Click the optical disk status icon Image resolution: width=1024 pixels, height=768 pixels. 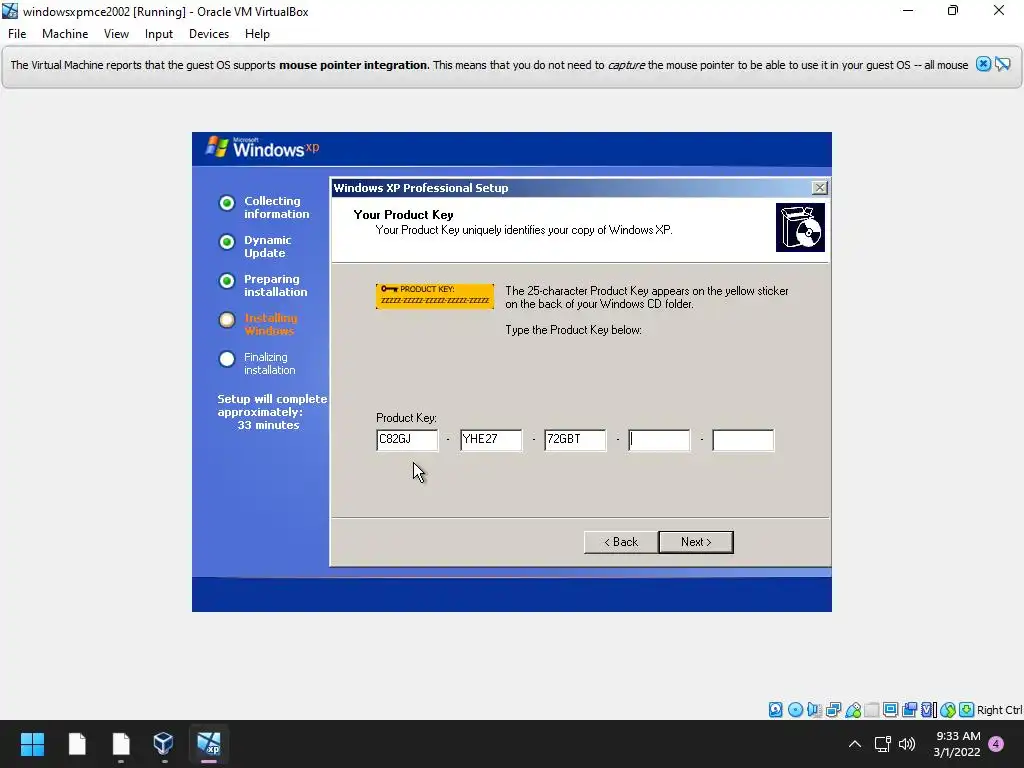795,709
